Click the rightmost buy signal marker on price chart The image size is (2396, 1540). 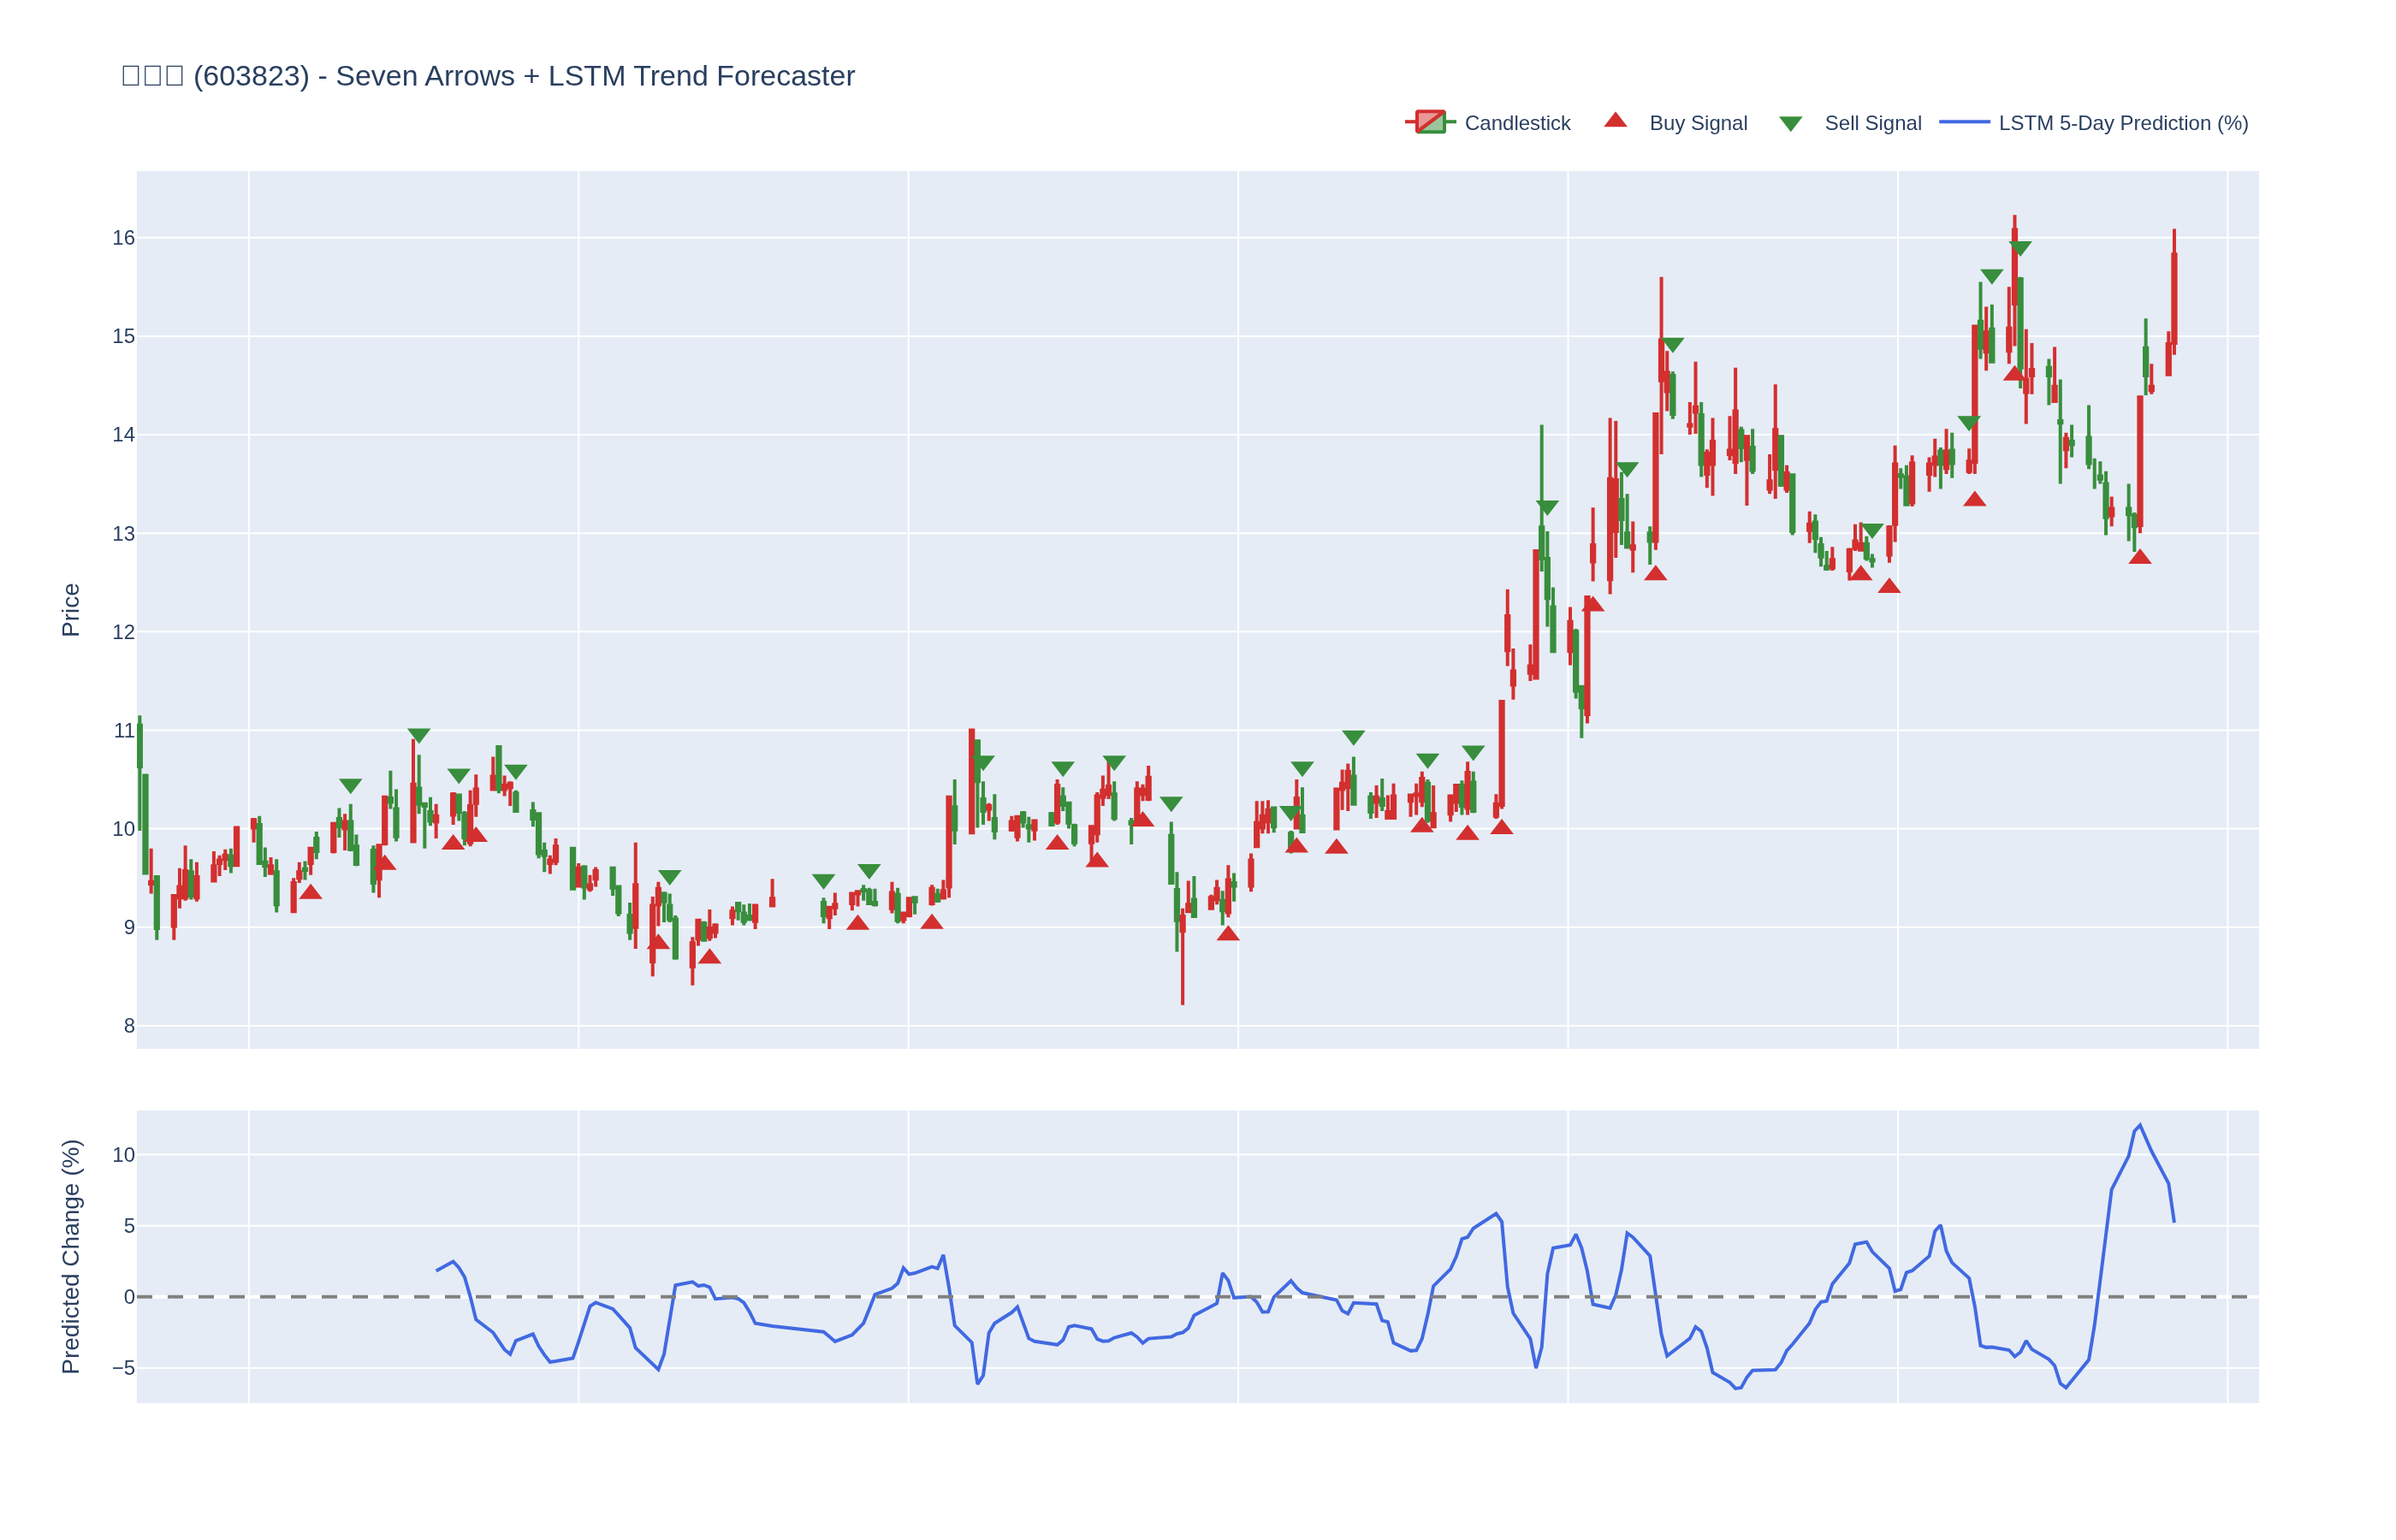[2140, 557]
